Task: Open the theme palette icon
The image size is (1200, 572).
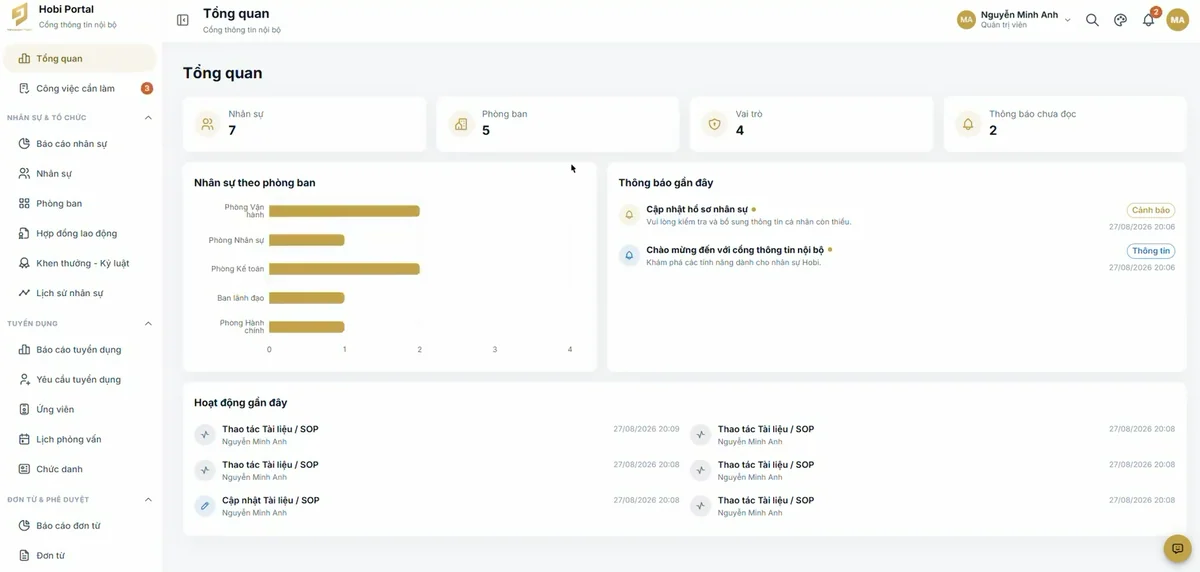Action: (x=1120, y=20)
